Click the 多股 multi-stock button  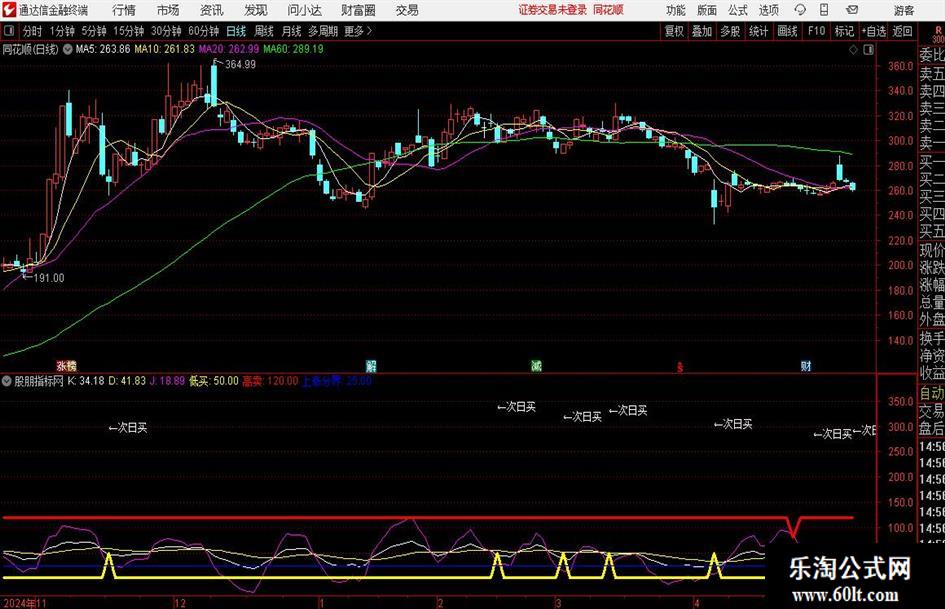[730, 31]
